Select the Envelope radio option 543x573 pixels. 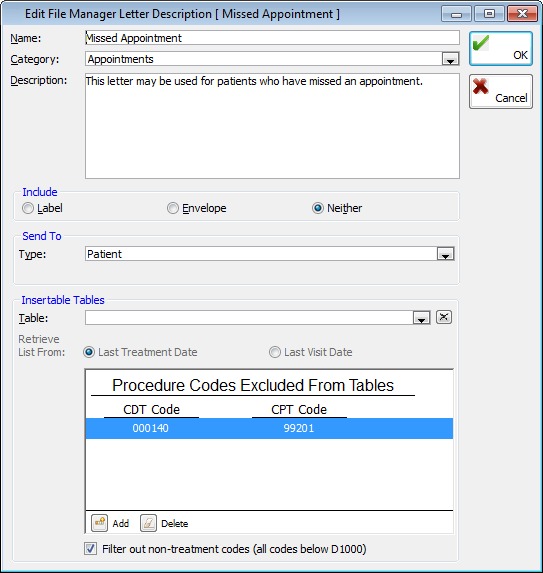173,208
